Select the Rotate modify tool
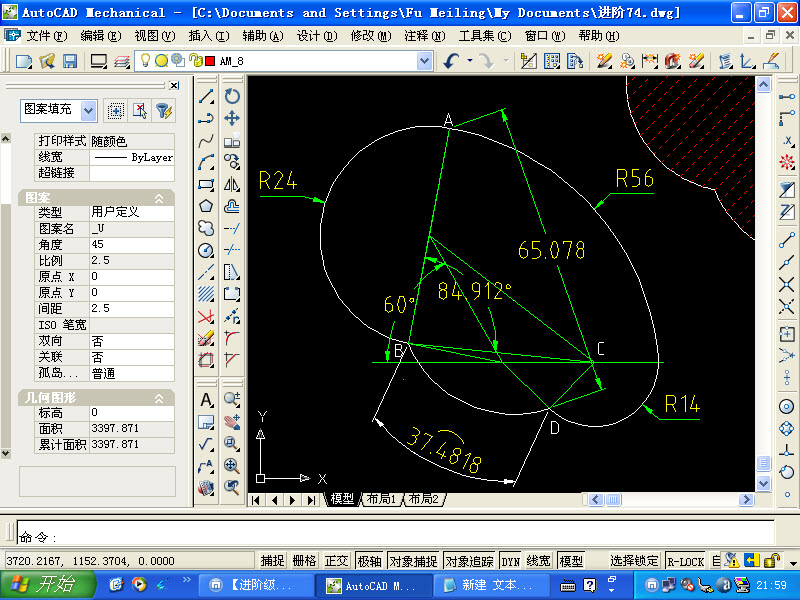800x600 pixels. [232, 96]
